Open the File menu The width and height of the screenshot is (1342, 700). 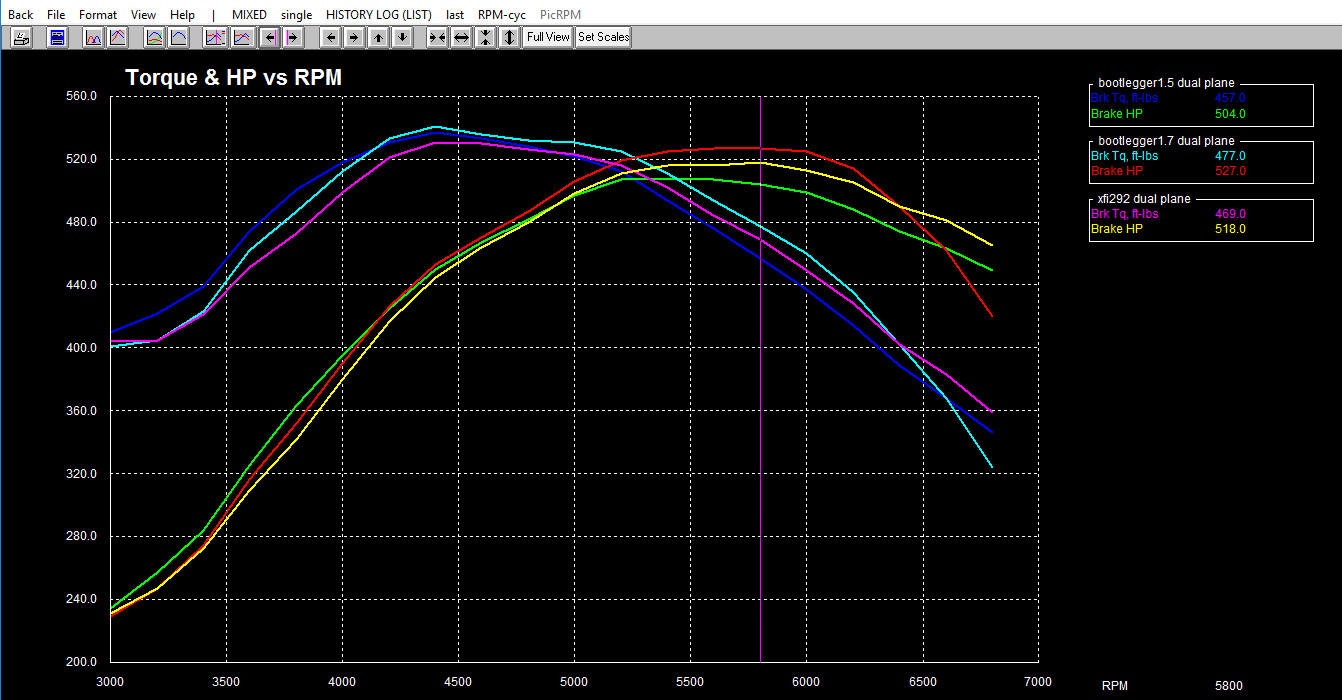56,15
